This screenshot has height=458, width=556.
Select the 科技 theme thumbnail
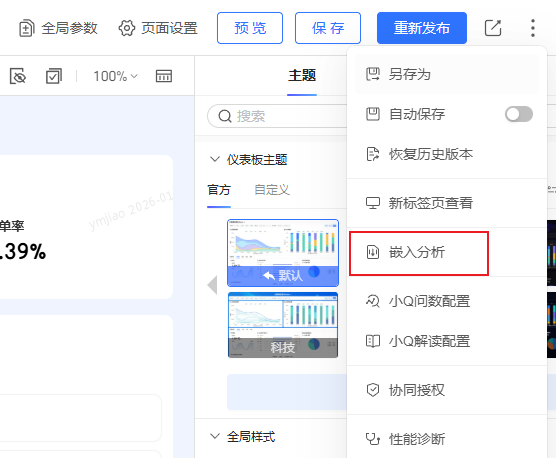click(283, 325)
